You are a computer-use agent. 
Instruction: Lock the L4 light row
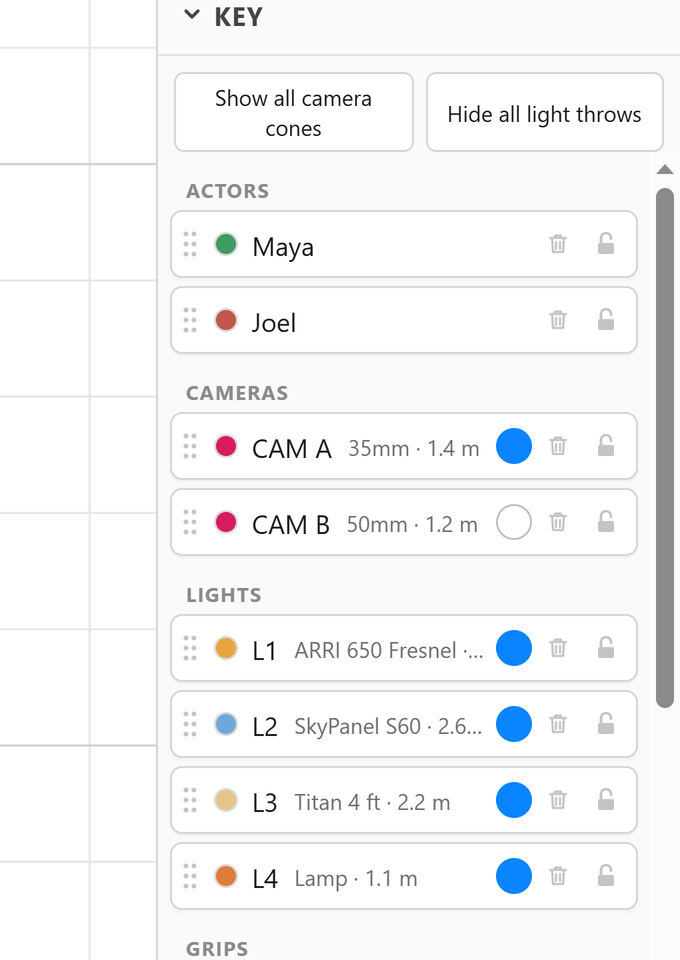pos(606,876)
